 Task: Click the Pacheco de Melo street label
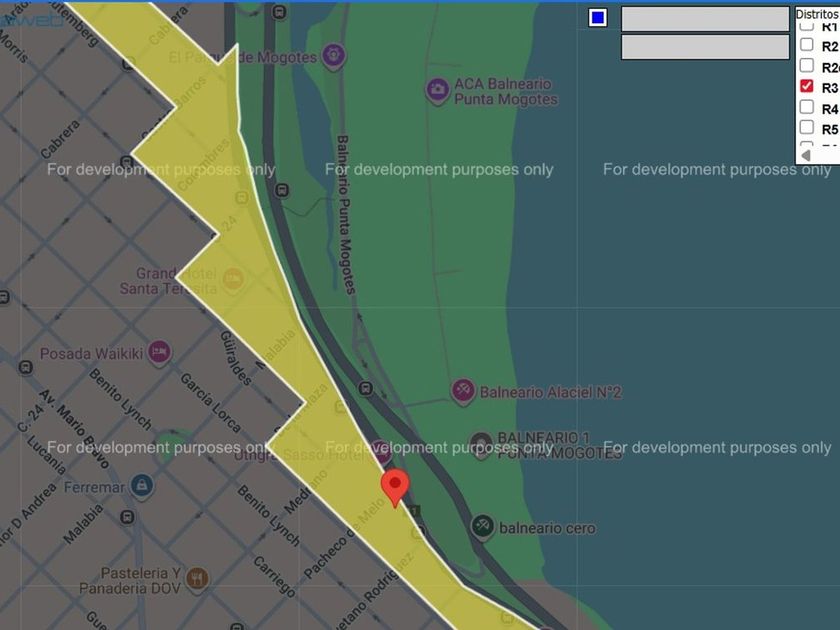pos(344,538)
